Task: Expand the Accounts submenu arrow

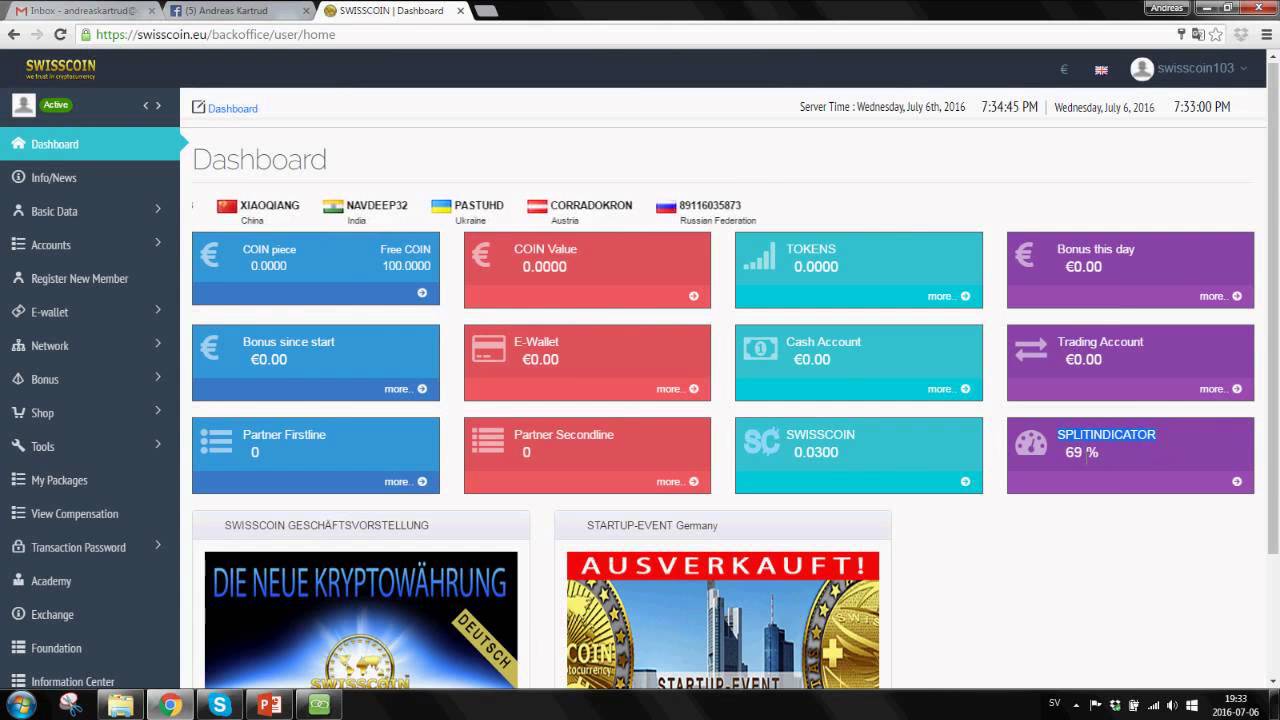Action: click(158, 243)
